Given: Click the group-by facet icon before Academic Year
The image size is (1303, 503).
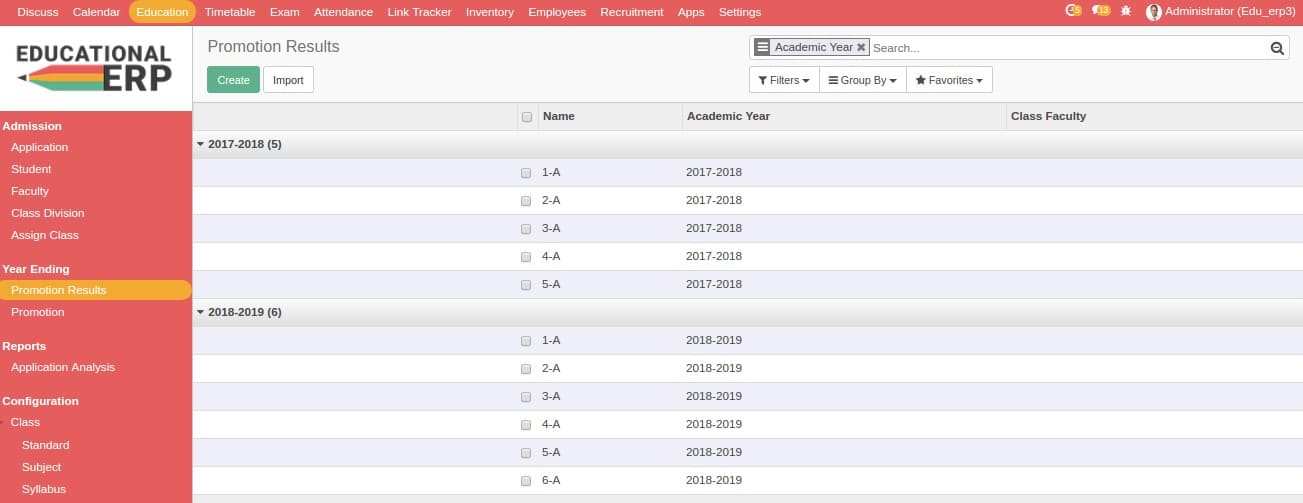Looking at the screenshot, I should (x=763, y=47).
